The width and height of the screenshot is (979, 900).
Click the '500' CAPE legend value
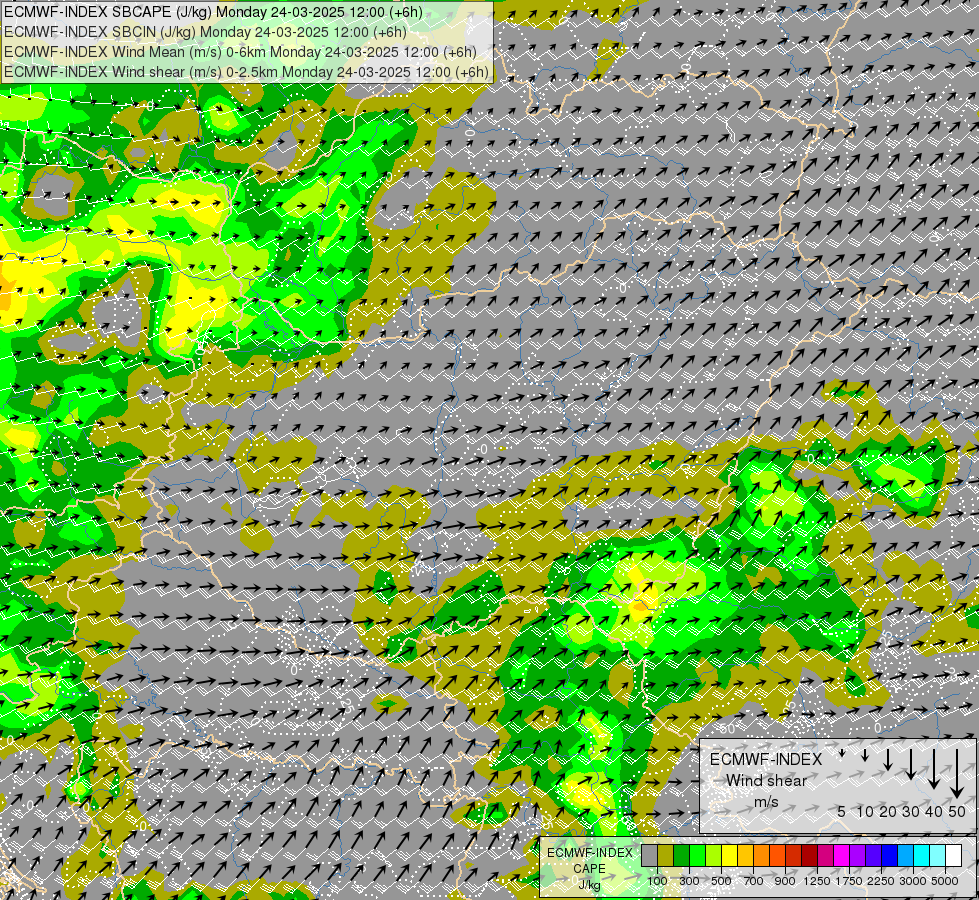tap(721, 881)
